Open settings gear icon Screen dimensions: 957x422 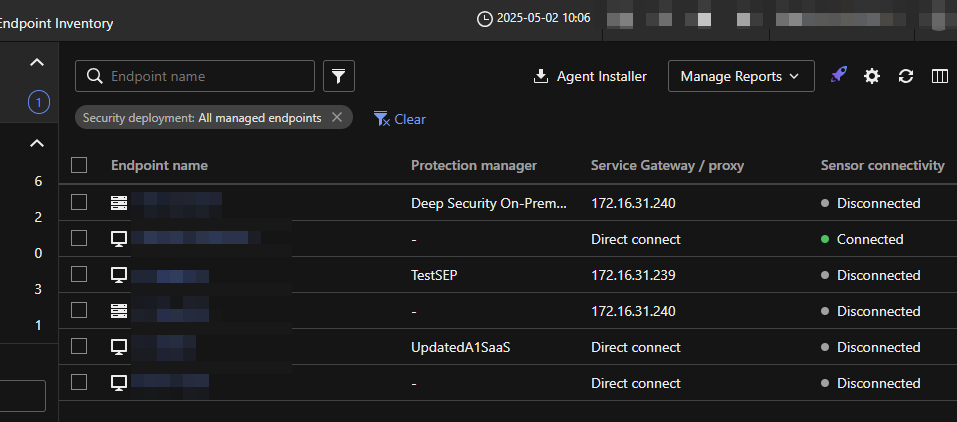(x=872, y=76)
